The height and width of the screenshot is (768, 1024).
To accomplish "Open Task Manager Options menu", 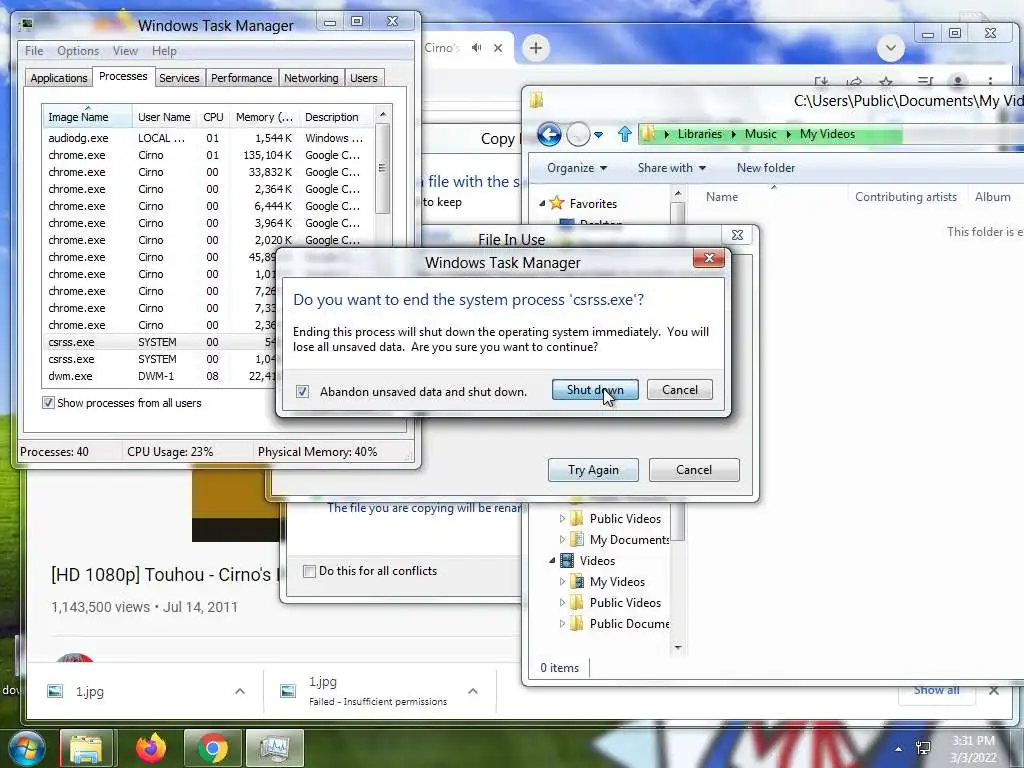I will (x=78, y=51).
